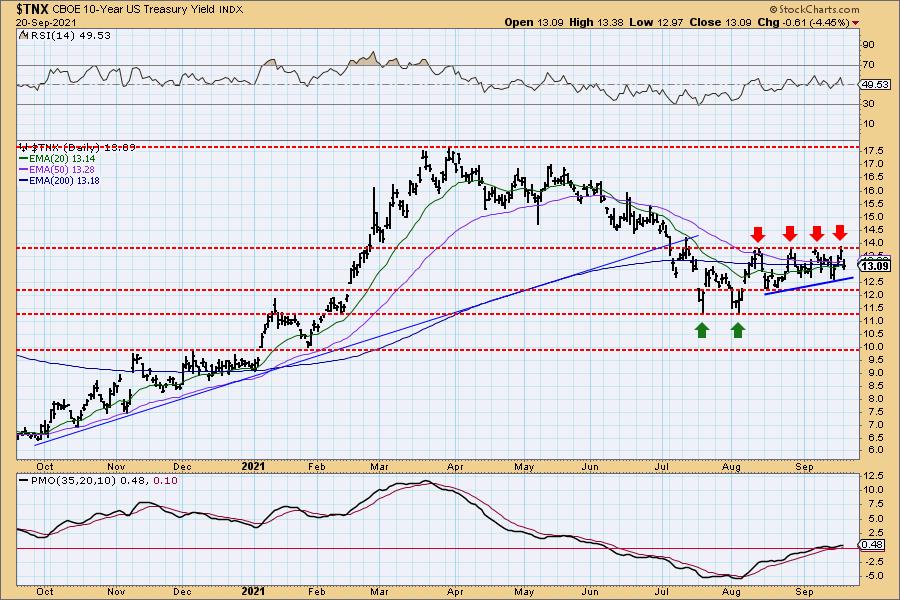Click the 2021 label under the price panel
This screenshot has height=600, width=900.
coord(253,466)
